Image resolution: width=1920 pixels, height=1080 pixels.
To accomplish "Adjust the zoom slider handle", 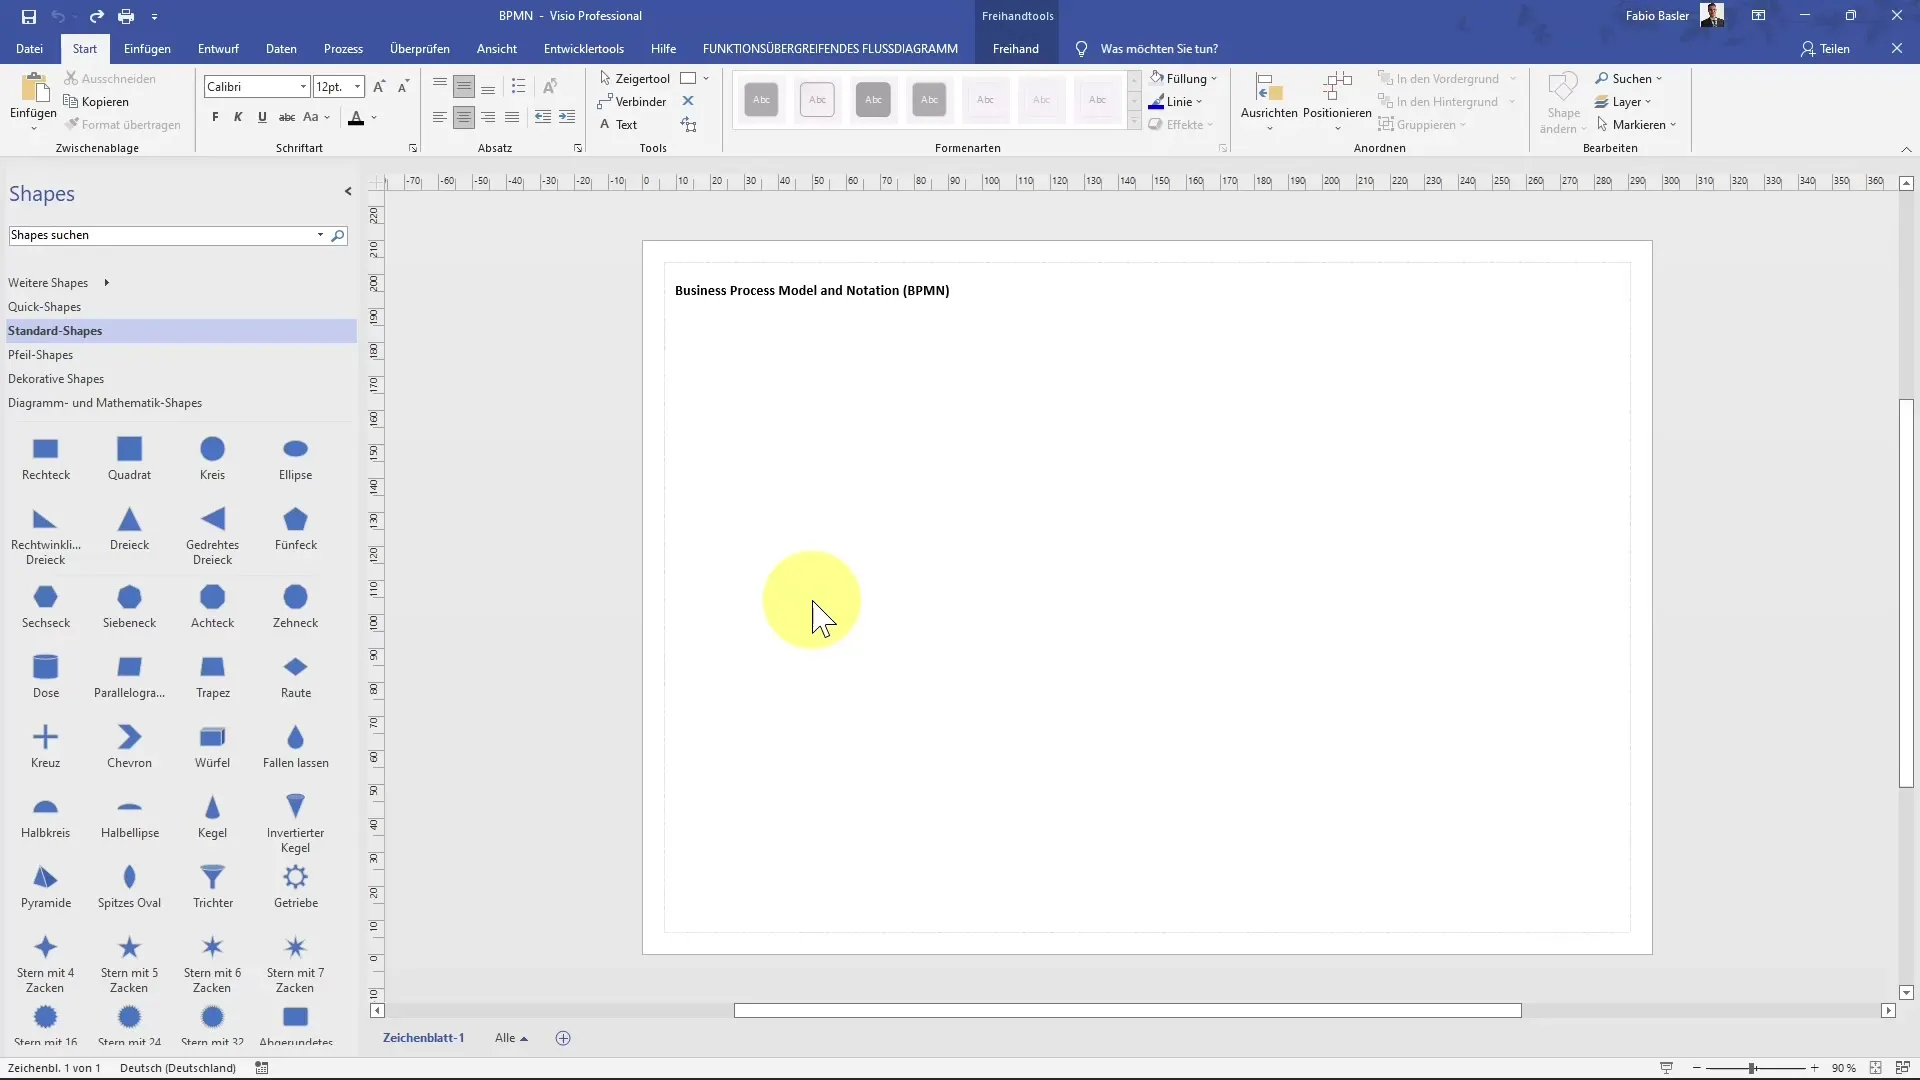I will (x=1752, y=1068).
